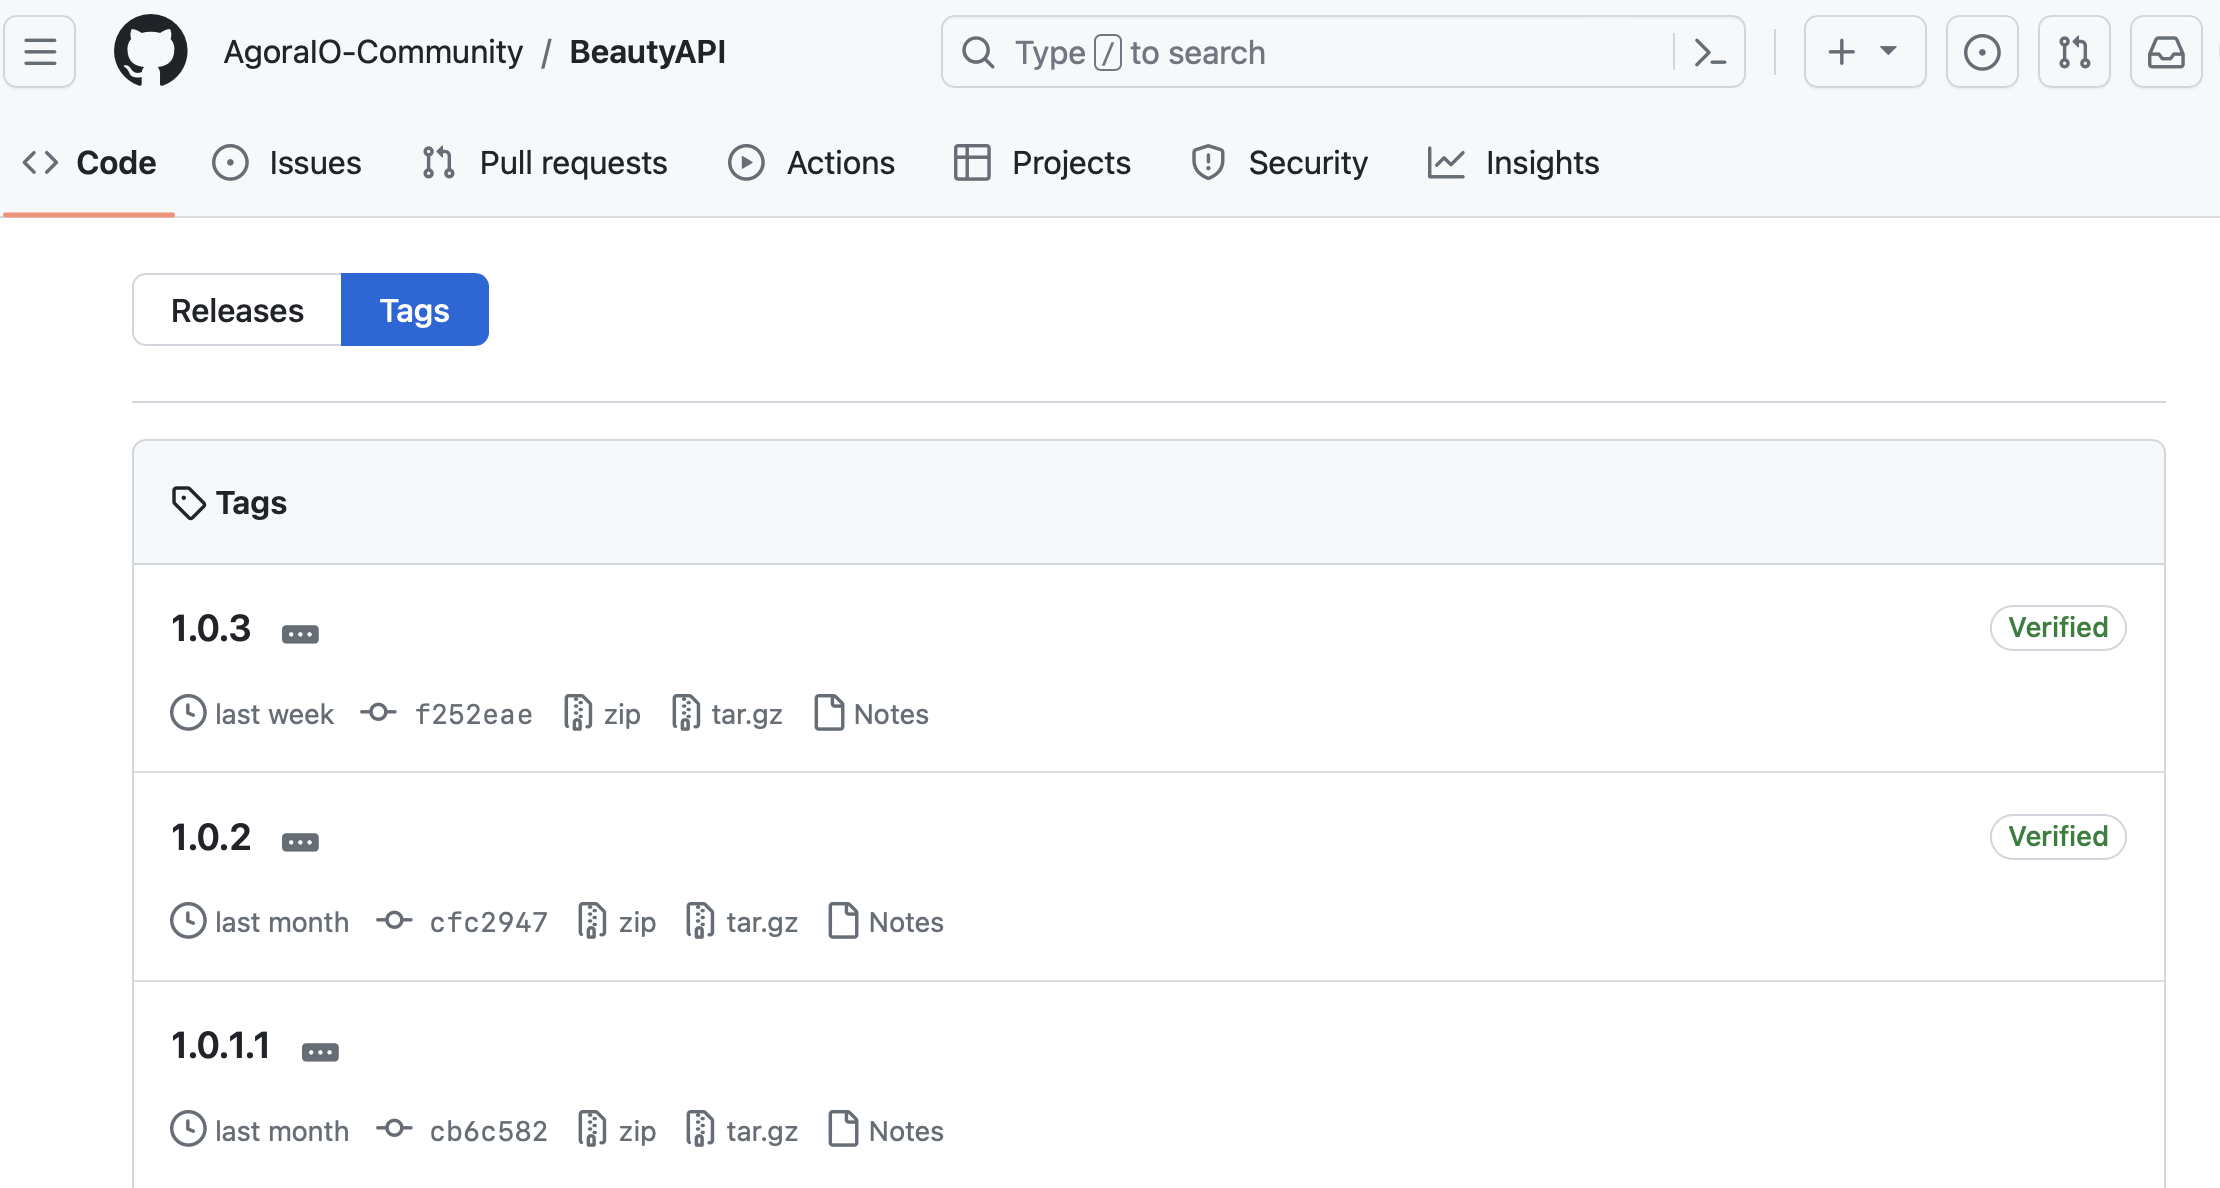Open BeautyAPI repository link
The image size is (2220, 1188).
(x=648, y=52)
